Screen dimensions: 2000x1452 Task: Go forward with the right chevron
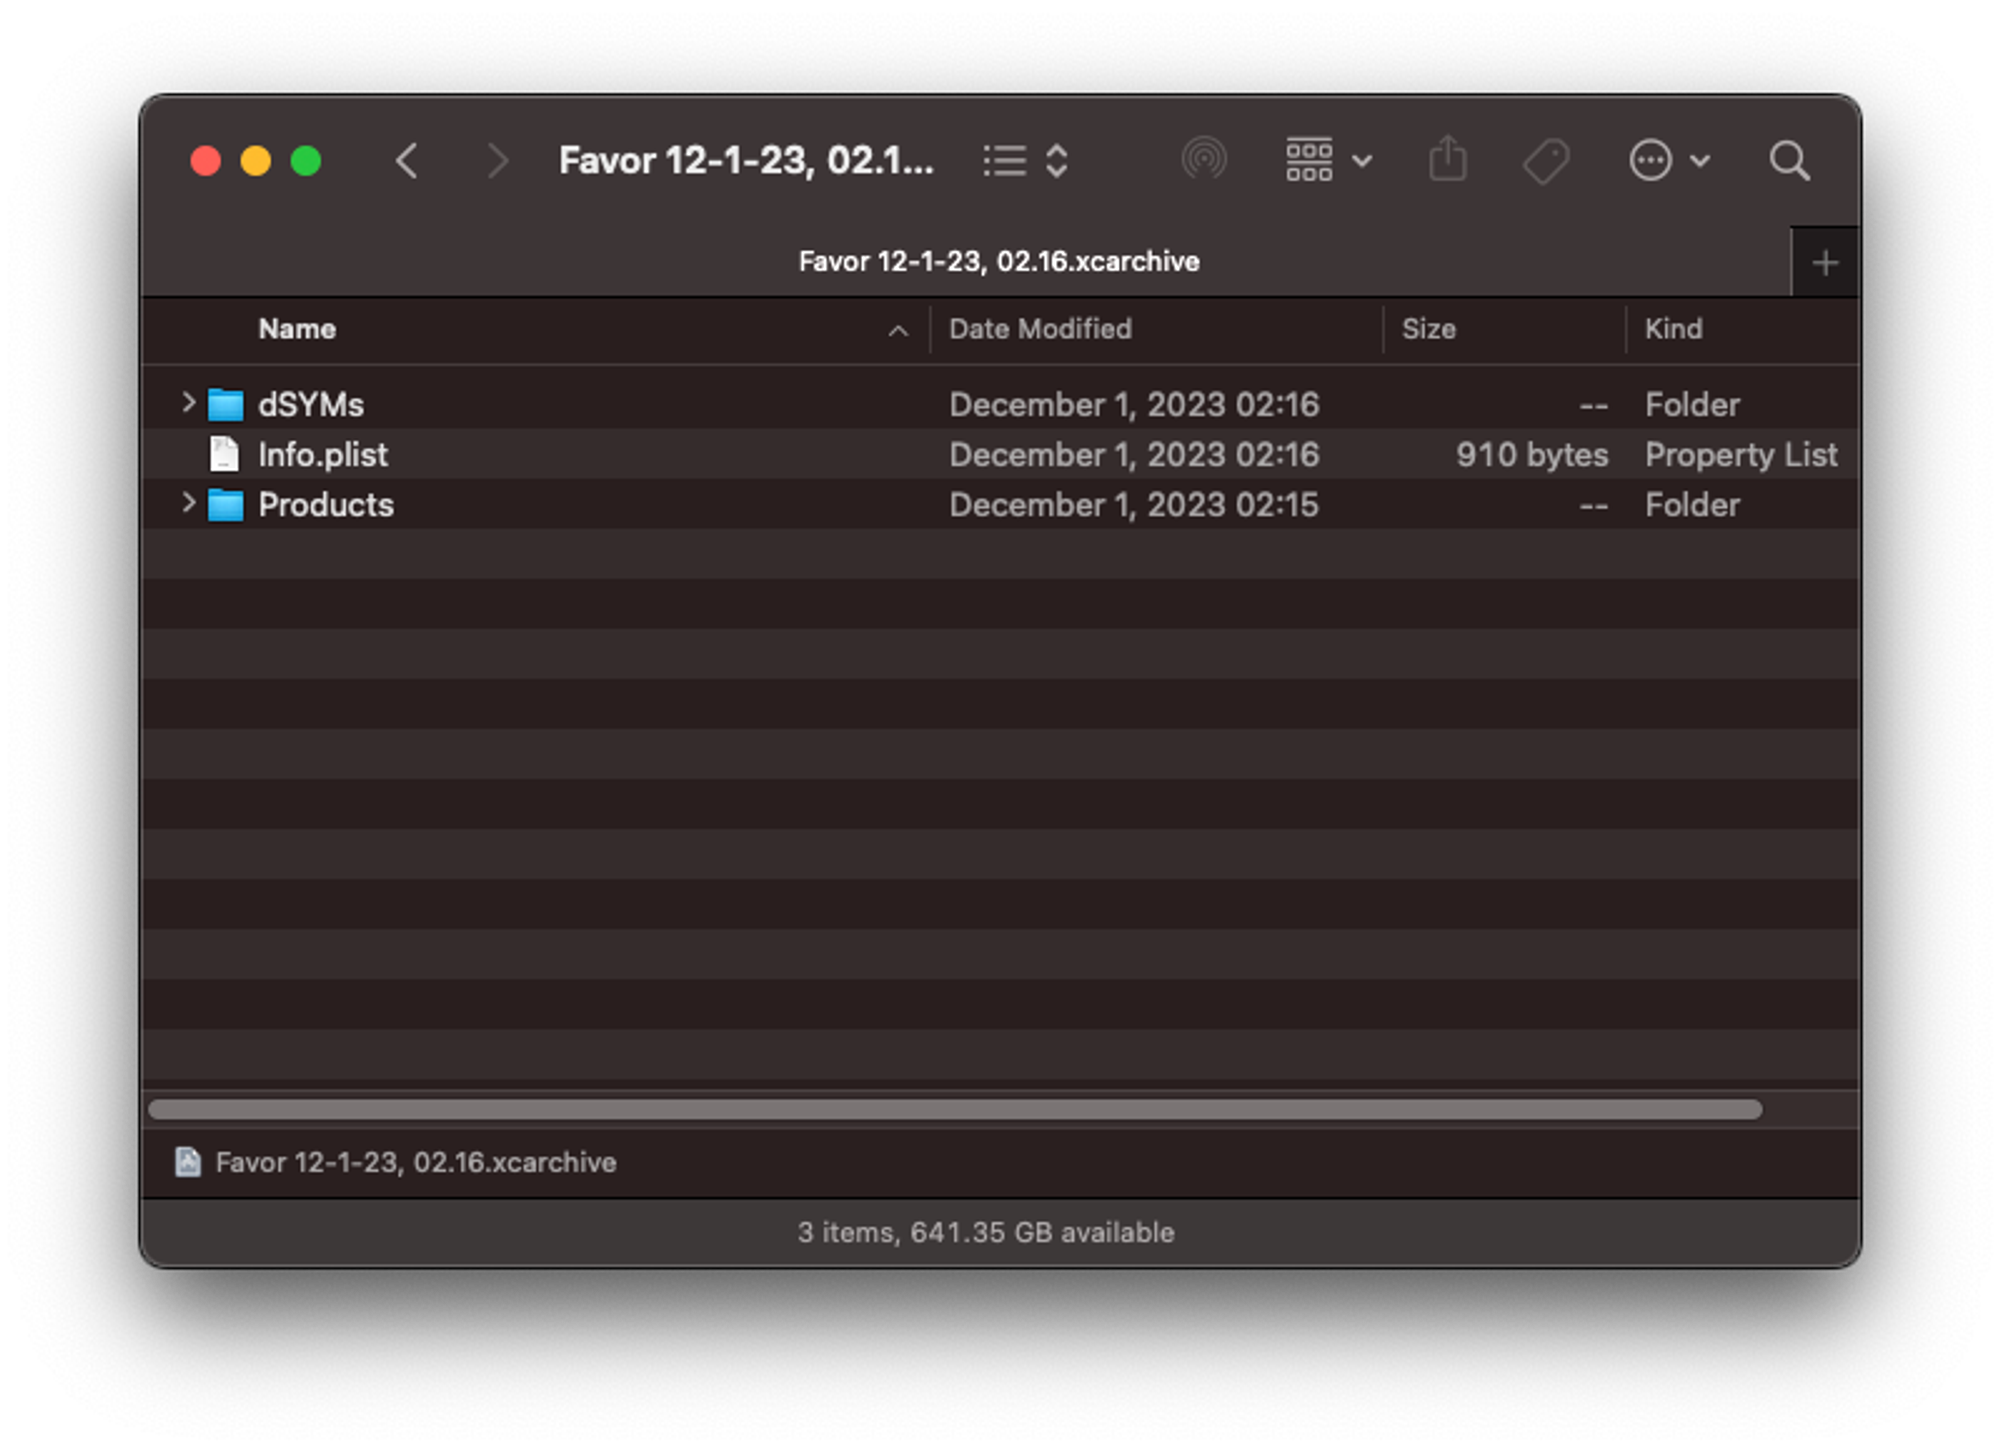(x=497, y=160)
